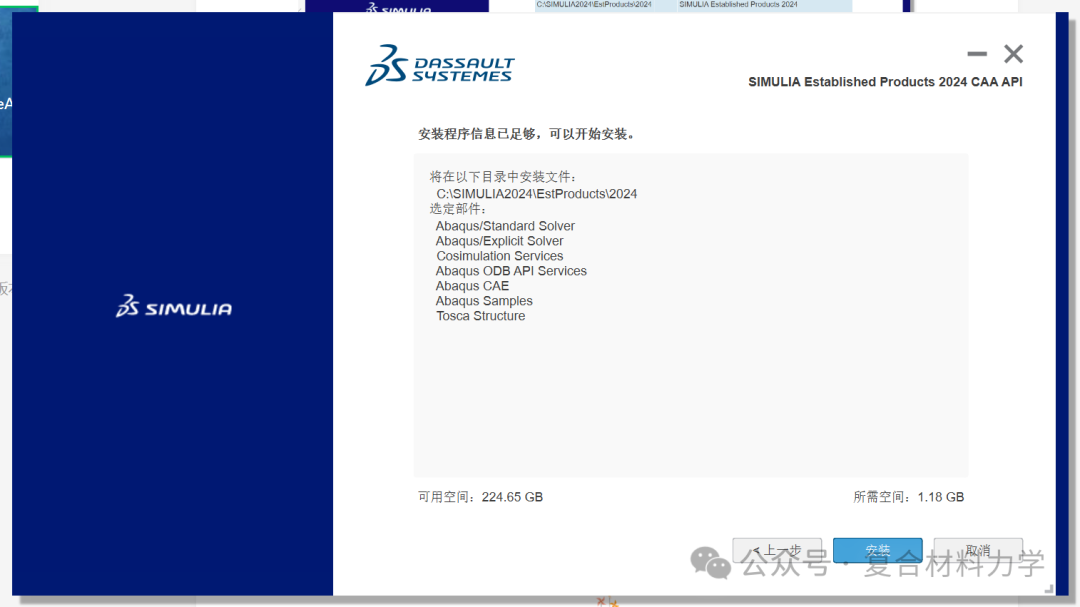This screenshot has height=607, width=1080.
Task: Click the 将在以下目录中安装文件 label
Action: (503, 177)
